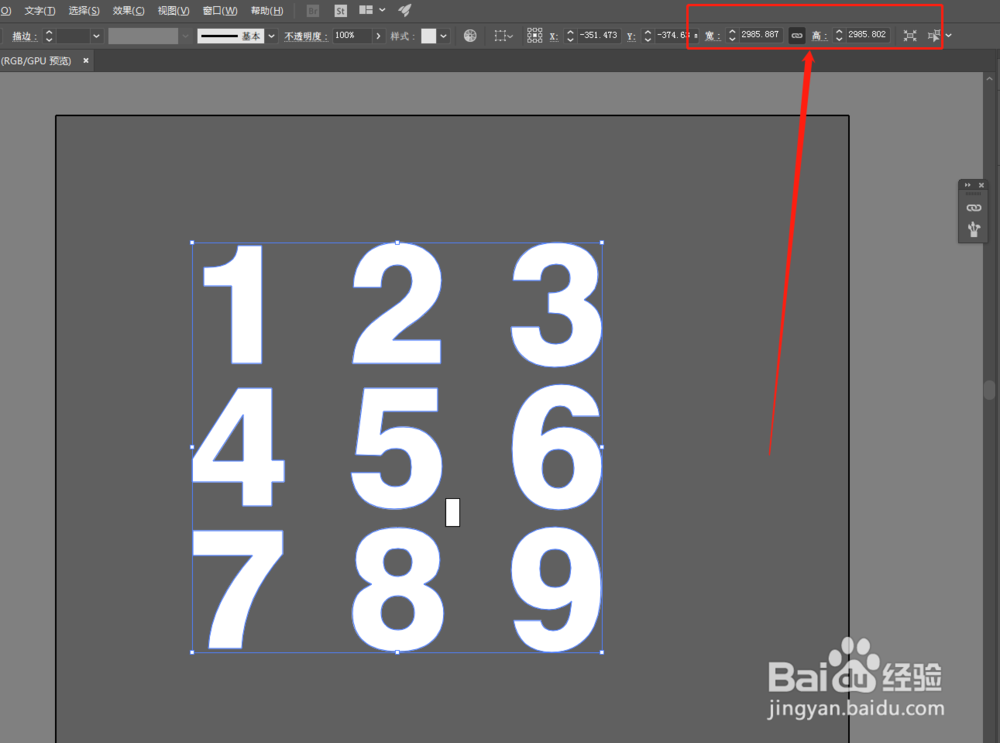Collapse floating panel double-arrow
This screenshot has height=743, width=1000.
click(967, 185)
